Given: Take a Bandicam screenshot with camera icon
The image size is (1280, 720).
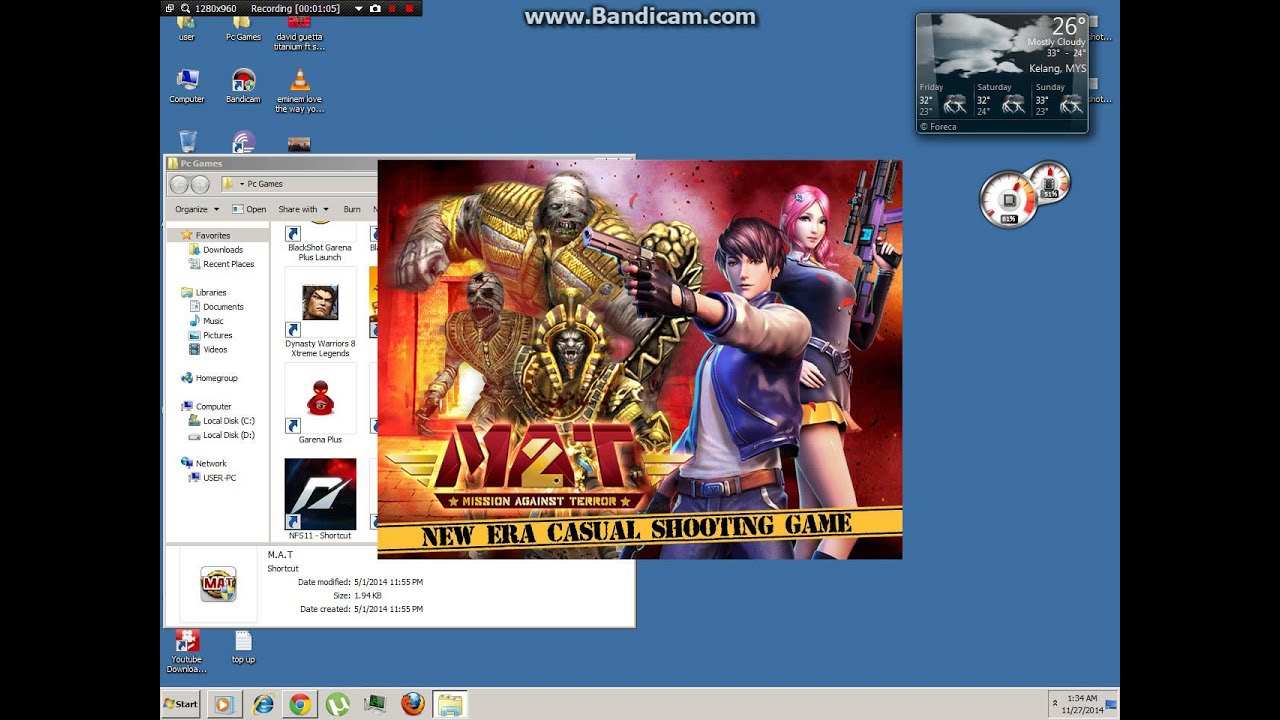Looking at the screenshot, I should click(x=375, y=8).
